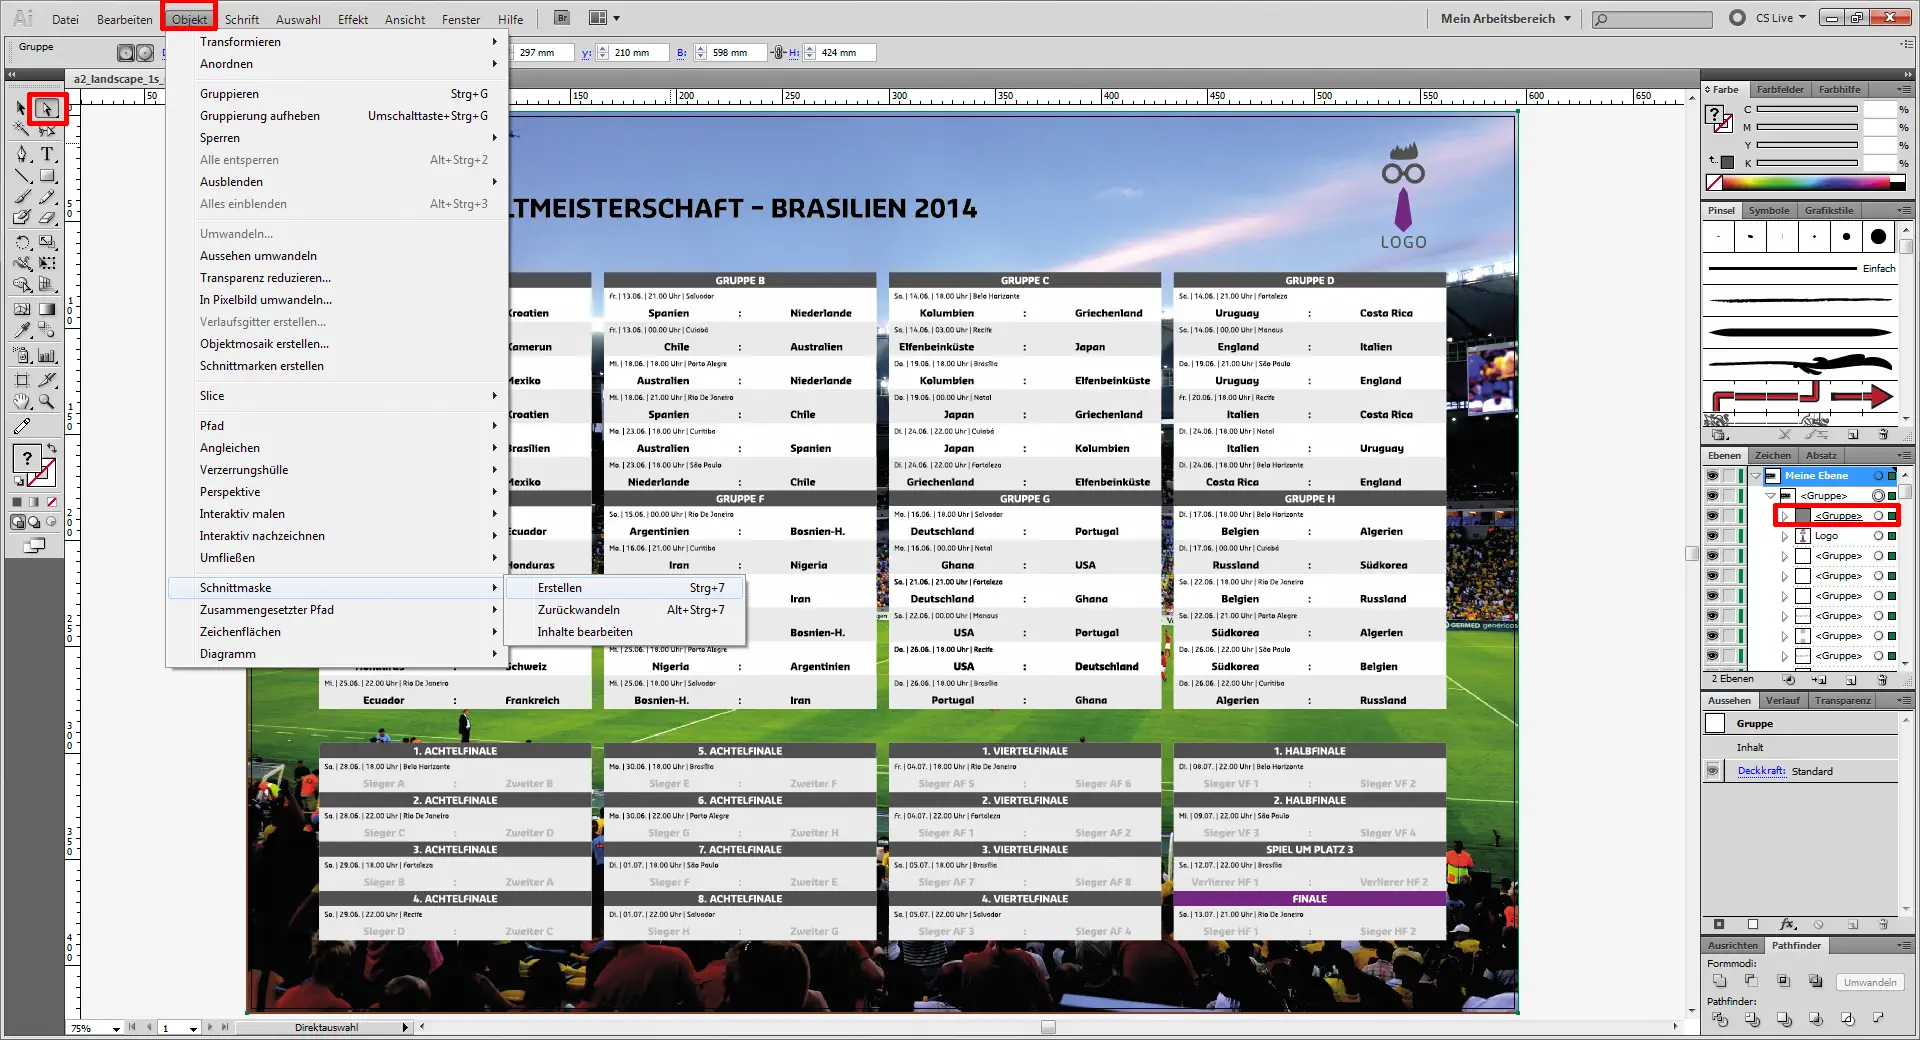Switch to the Zeichen tab
This screenshot has width=1920, height=1040.
point(1772,456)
